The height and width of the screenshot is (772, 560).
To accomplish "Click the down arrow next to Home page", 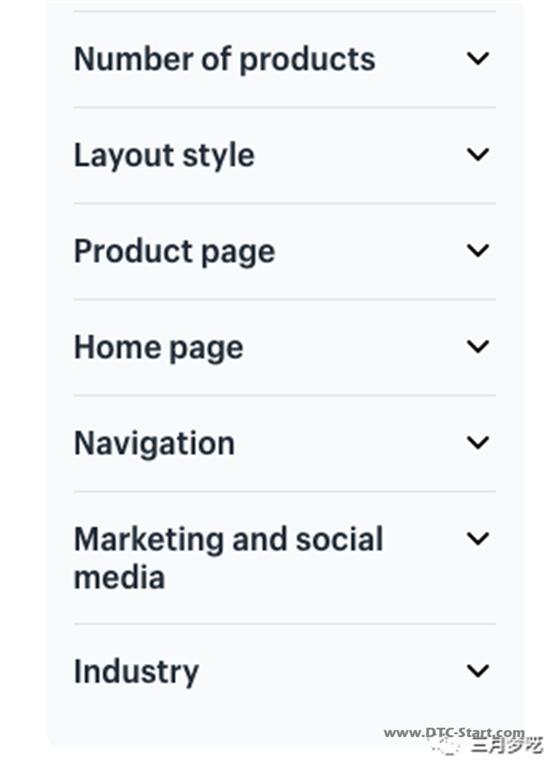I will [x=477, y=347].
